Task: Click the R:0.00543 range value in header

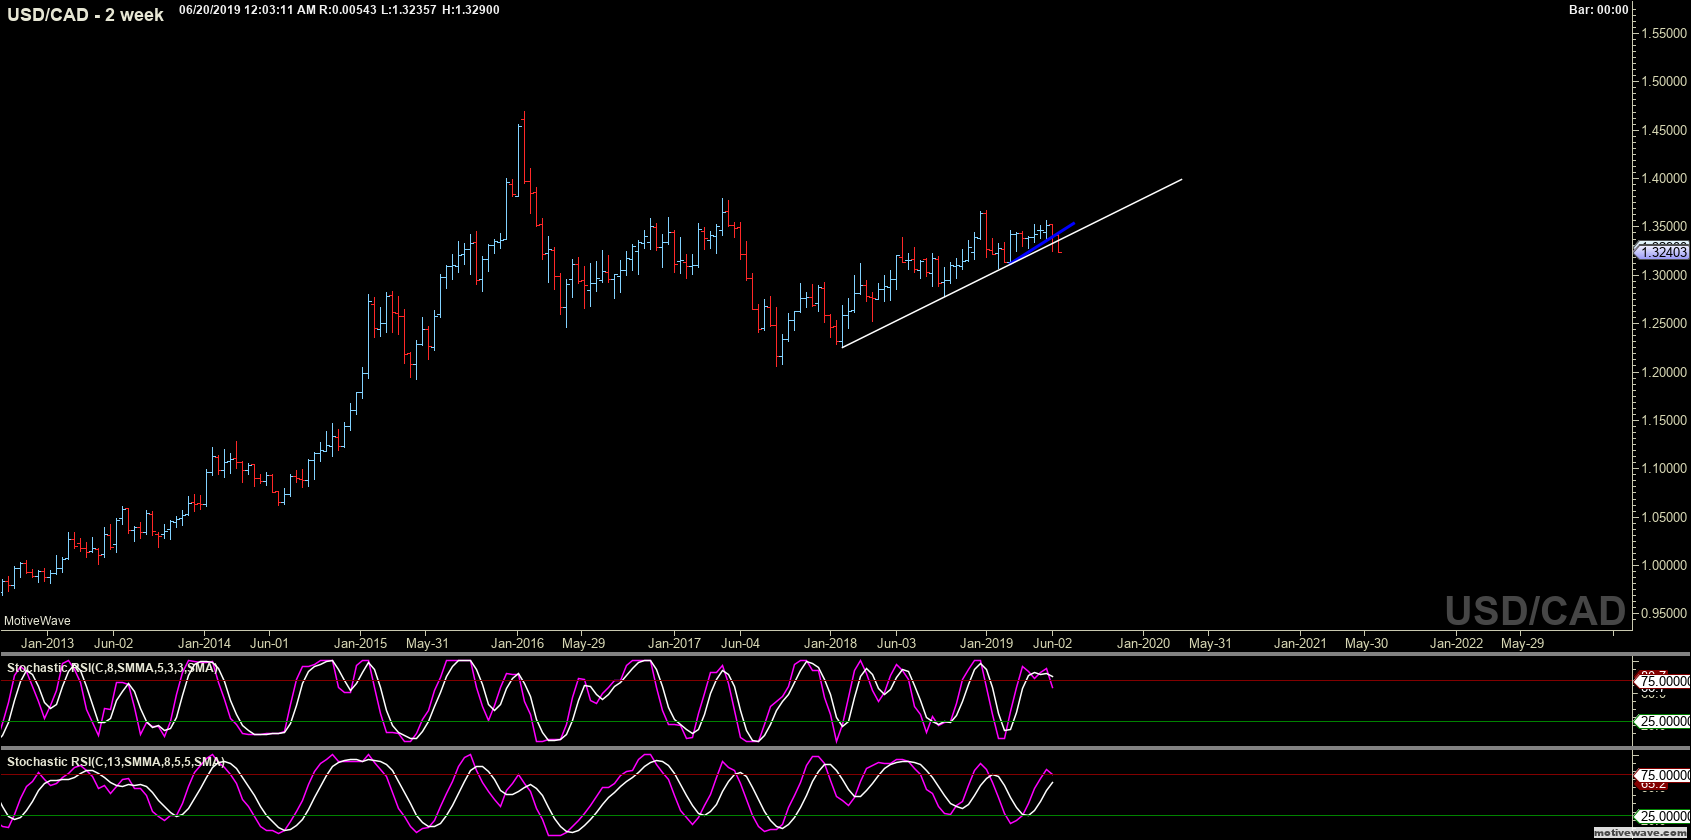Action: click(x=348, y=10)
